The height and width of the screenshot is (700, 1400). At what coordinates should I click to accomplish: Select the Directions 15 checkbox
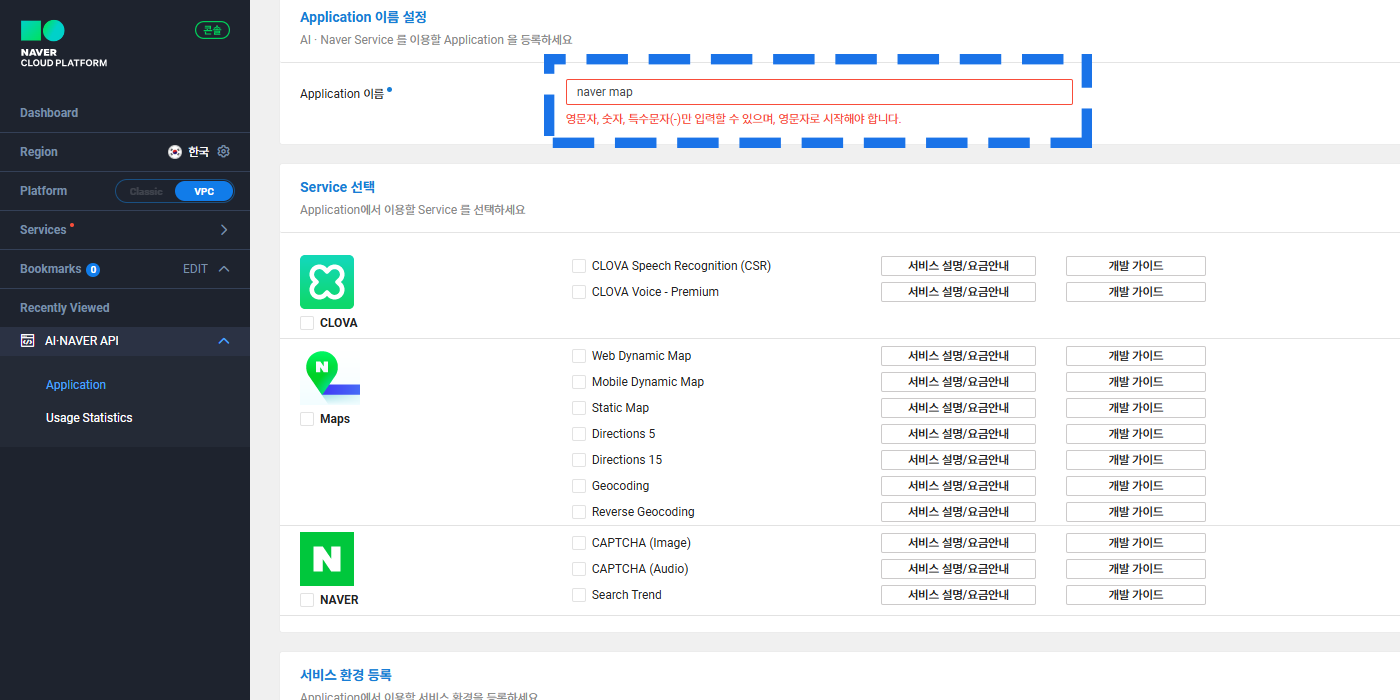(x=579, y=460)
